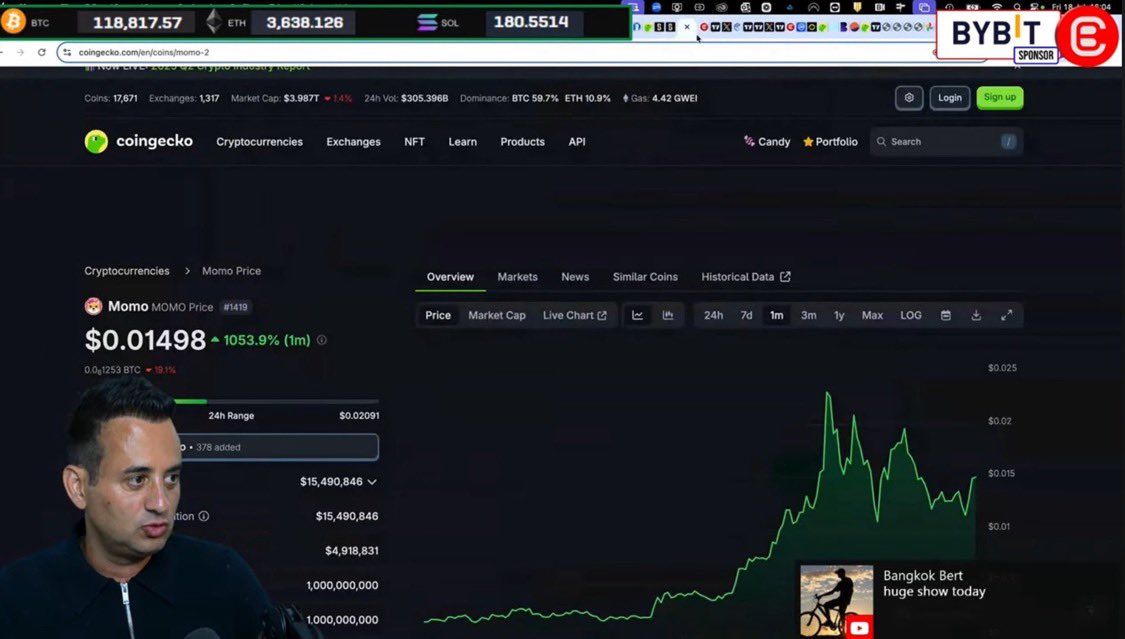Viewport: 1125px width, 639px height.
Task: Click the Momo coin avatar icon
Action: tap(93, 306)
